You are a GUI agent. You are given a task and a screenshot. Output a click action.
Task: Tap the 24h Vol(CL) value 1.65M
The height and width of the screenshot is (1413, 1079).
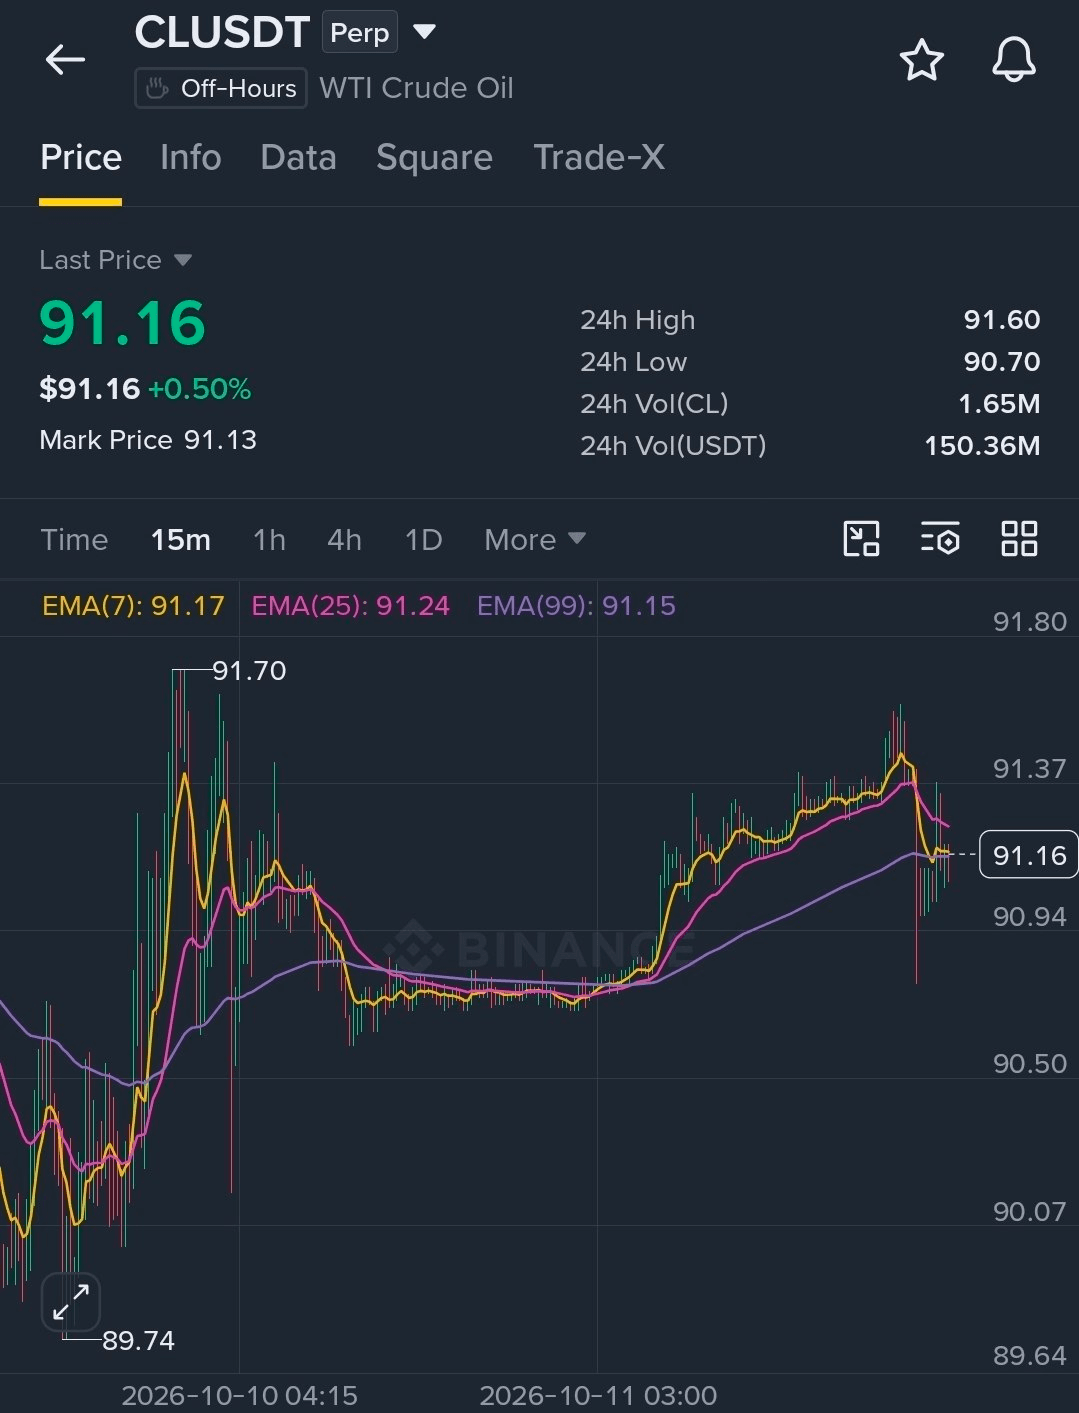[x=999, y=404]
